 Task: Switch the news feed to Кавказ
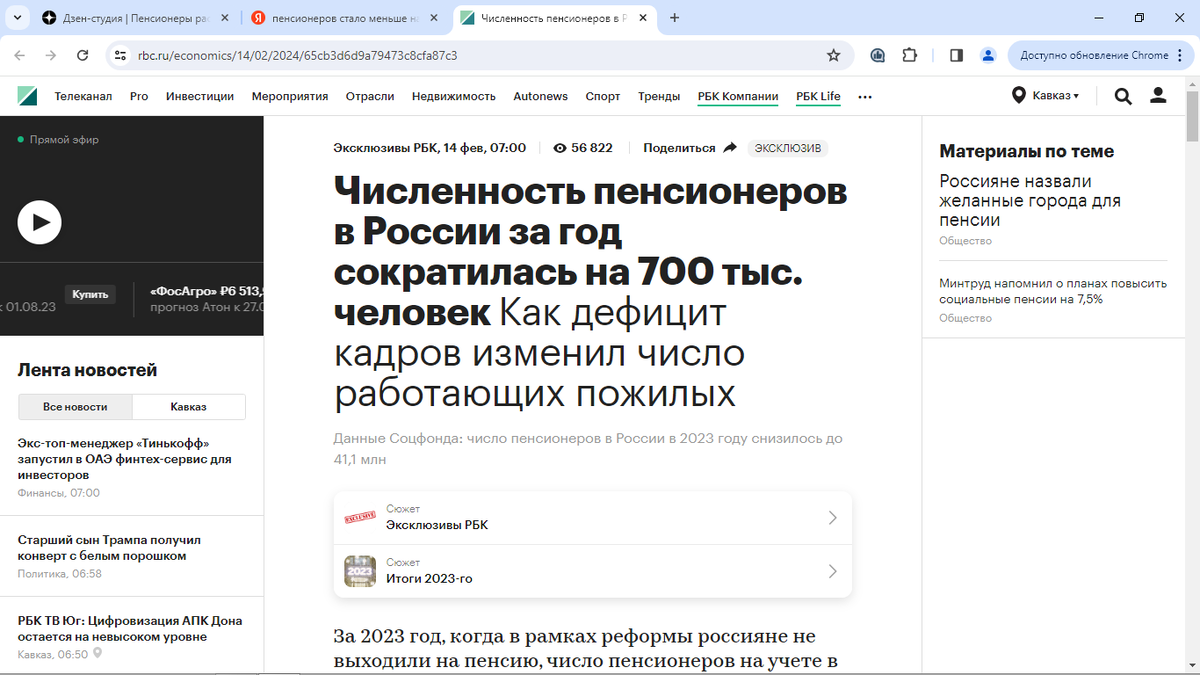(188, 406)
